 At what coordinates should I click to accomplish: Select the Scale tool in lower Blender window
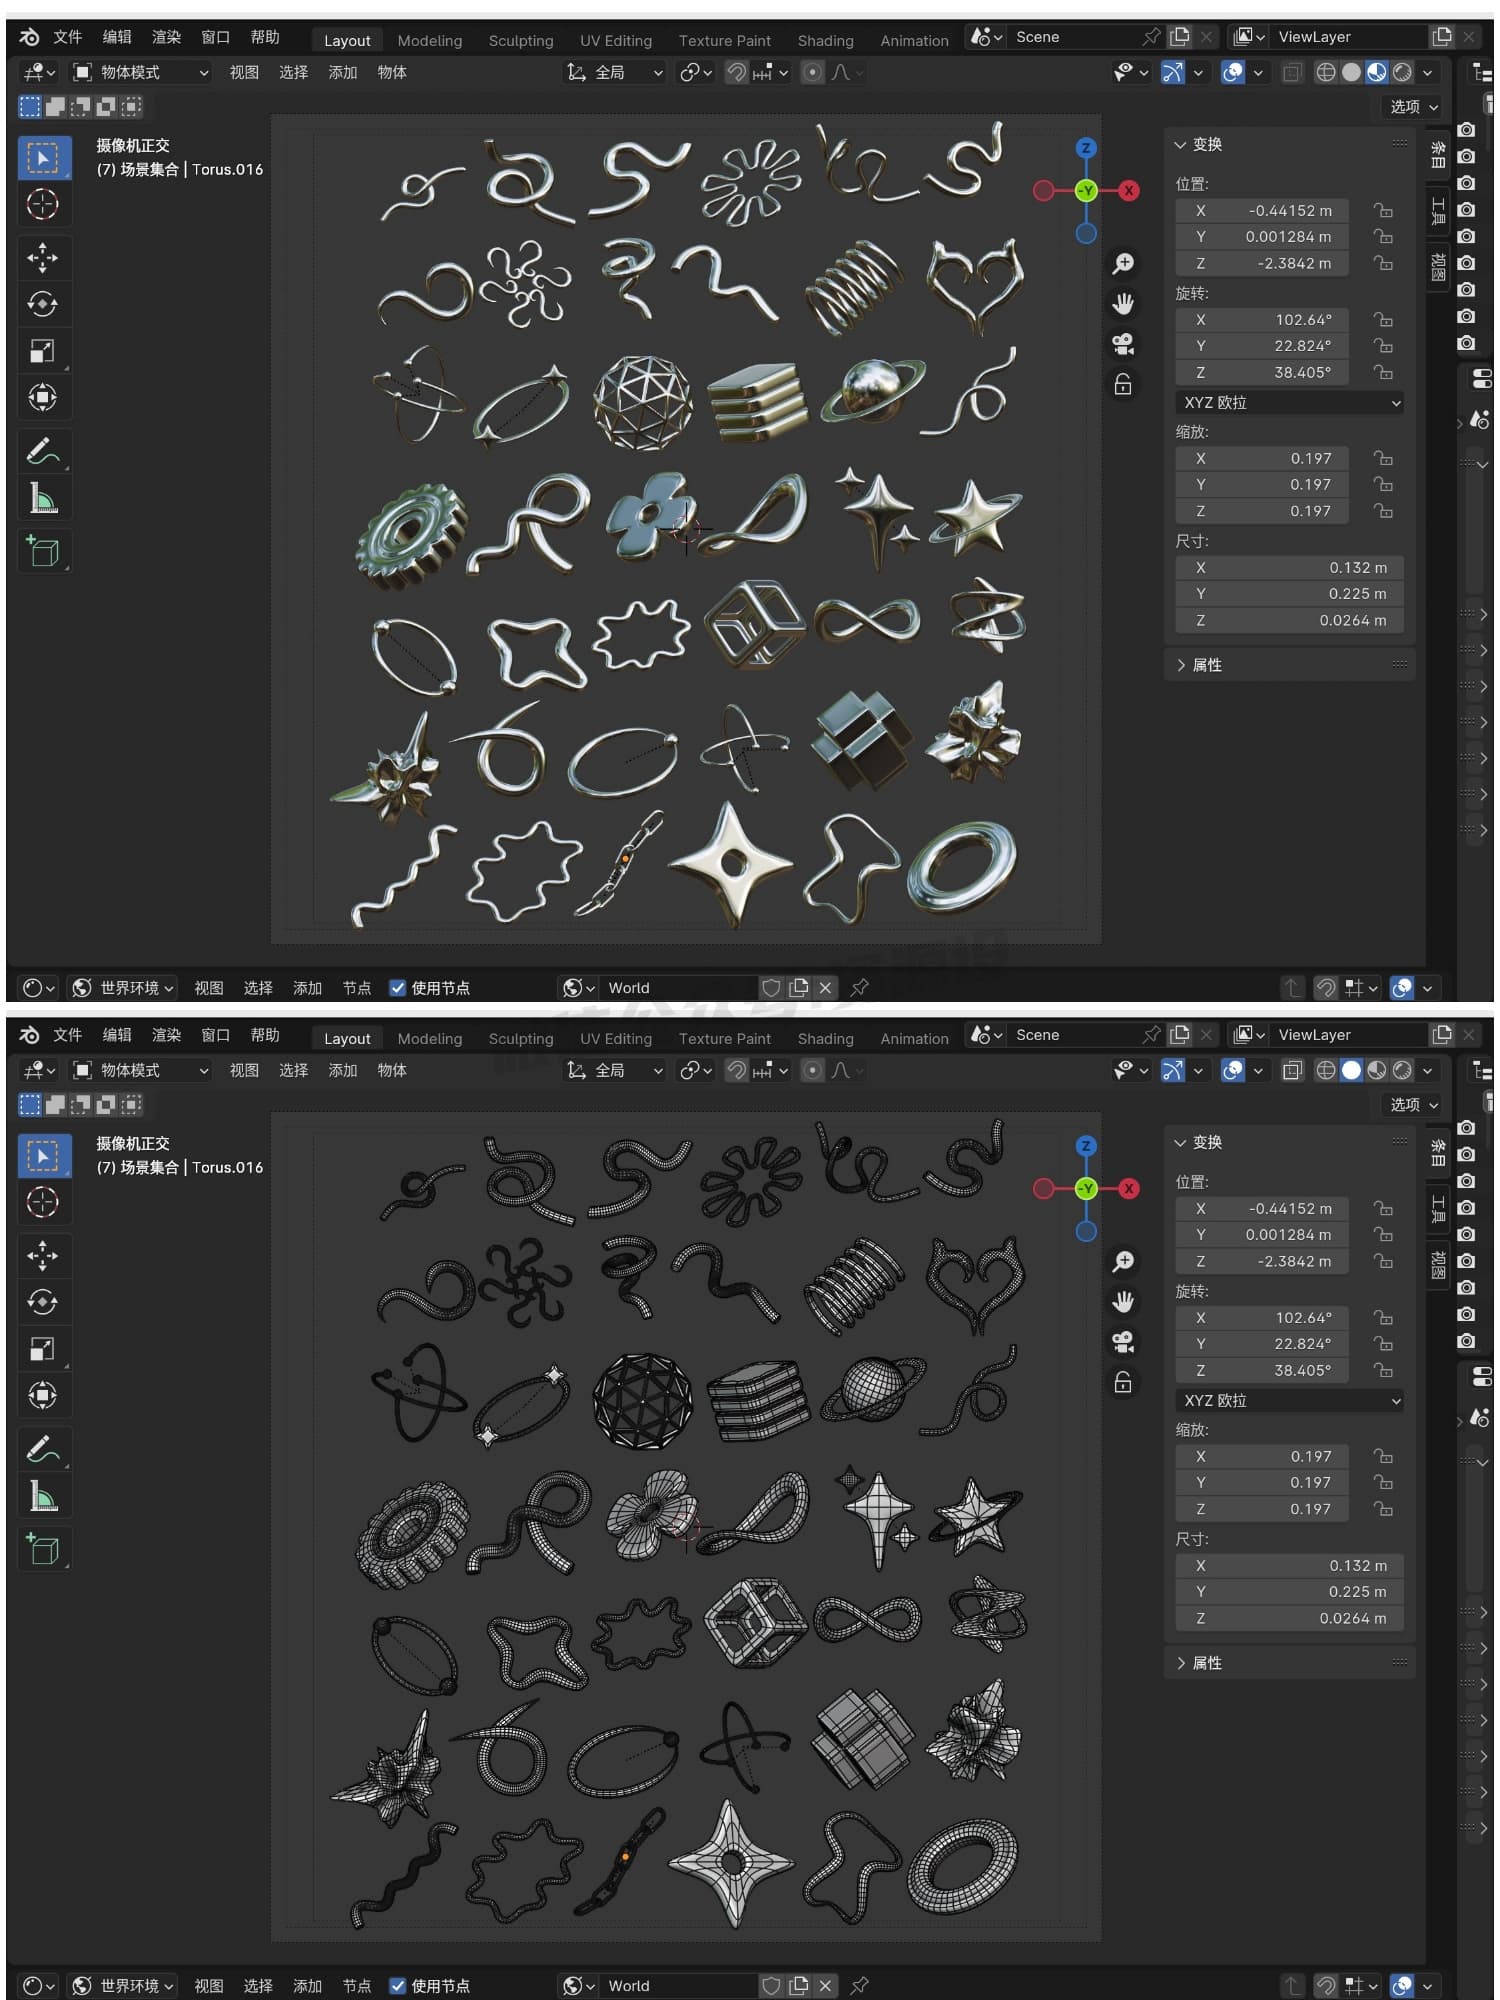click(x=43, y=1349)
